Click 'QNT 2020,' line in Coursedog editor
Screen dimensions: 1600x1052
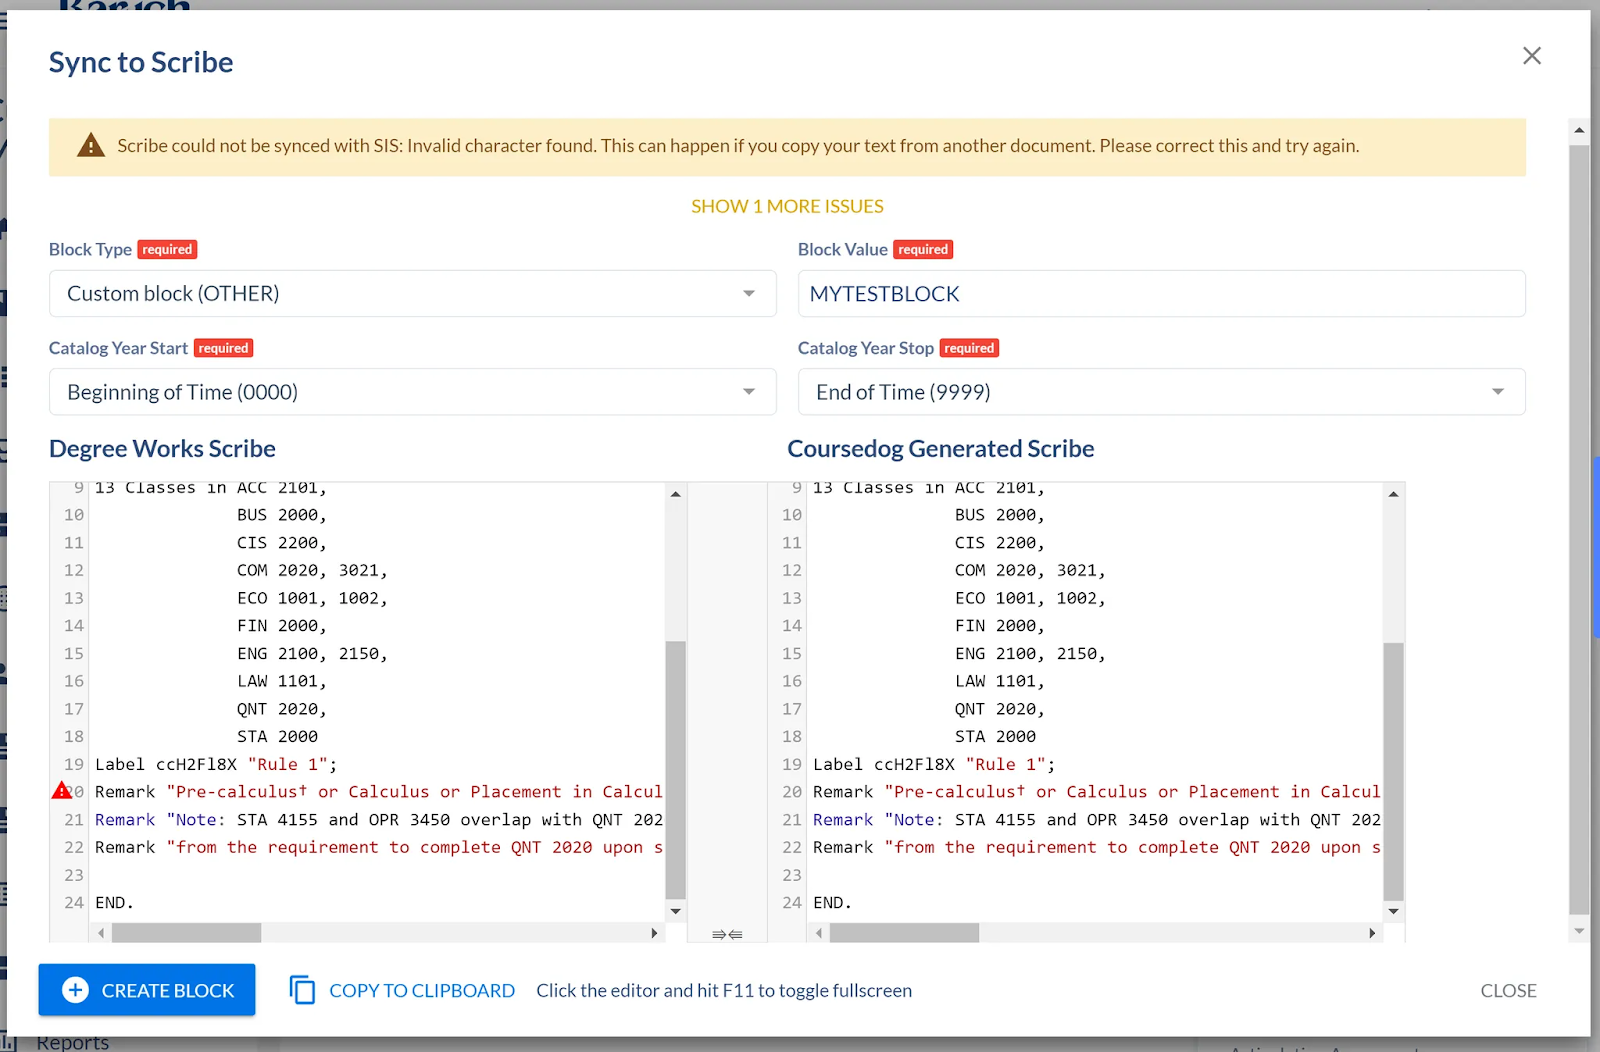(x=1000, y=709)
